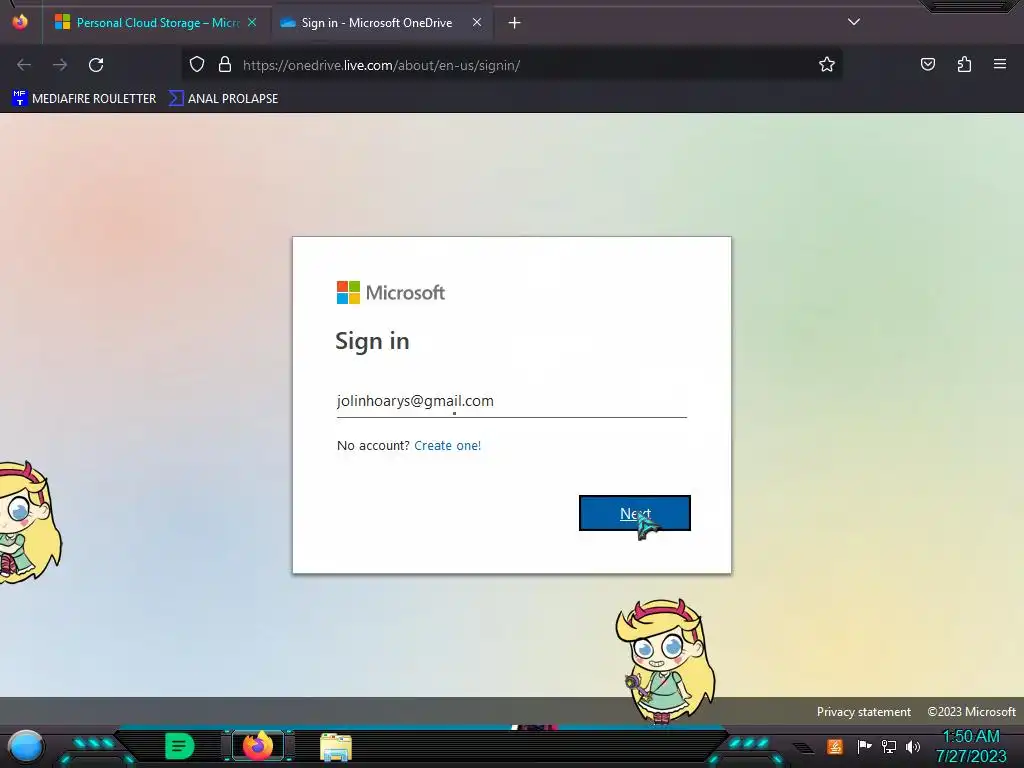
Task: Select the Sign in - Microsoft OneDrive tab
Action: tap(382, 23)
